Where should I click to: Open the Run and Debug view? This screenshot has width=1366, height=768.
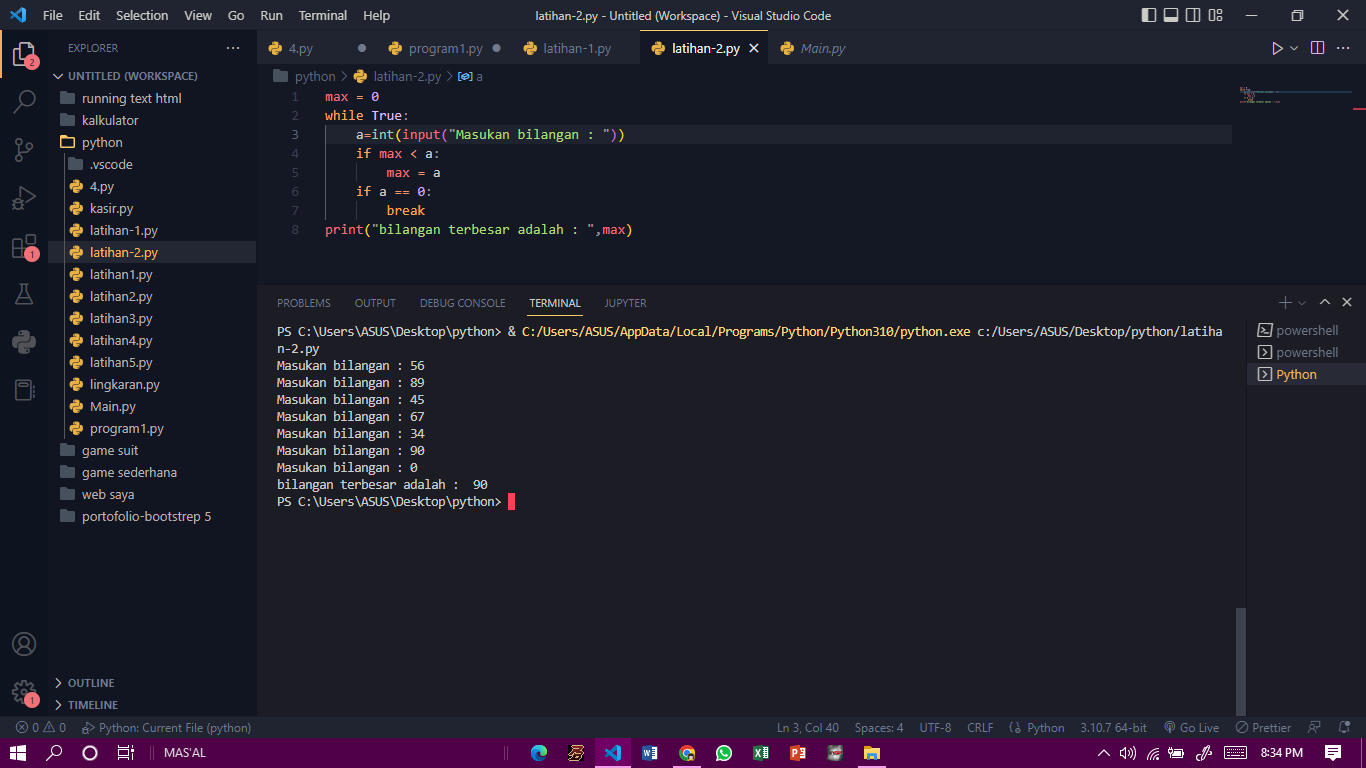pos(24,197)
